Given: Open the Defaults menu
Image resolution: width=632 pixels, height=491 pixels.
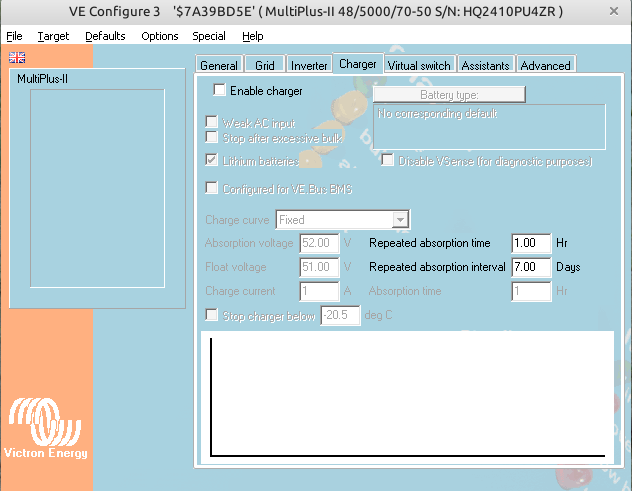Looking at the screenshot, I should (105, 36).
